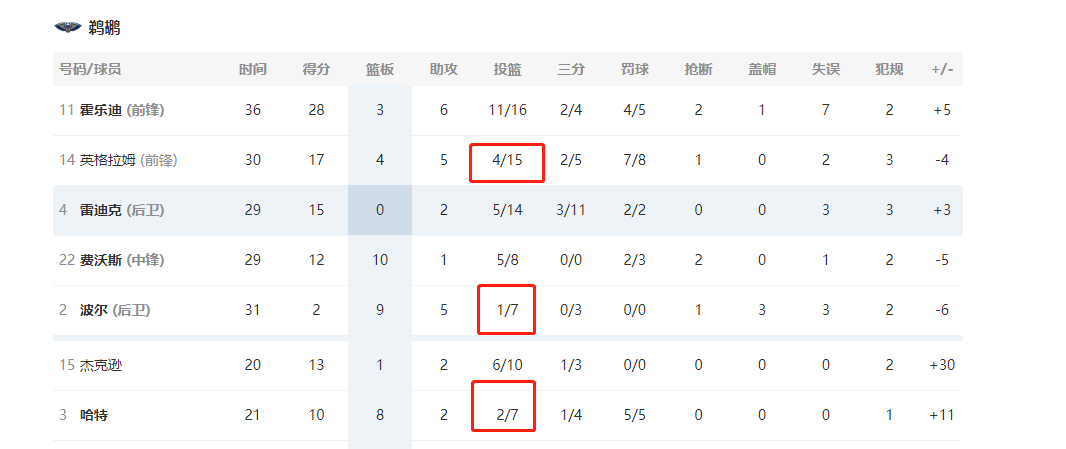The width and height of the screenshot is (1066, 449).
Task: Select player 哈特 in the table
Action: pos(94,415)
